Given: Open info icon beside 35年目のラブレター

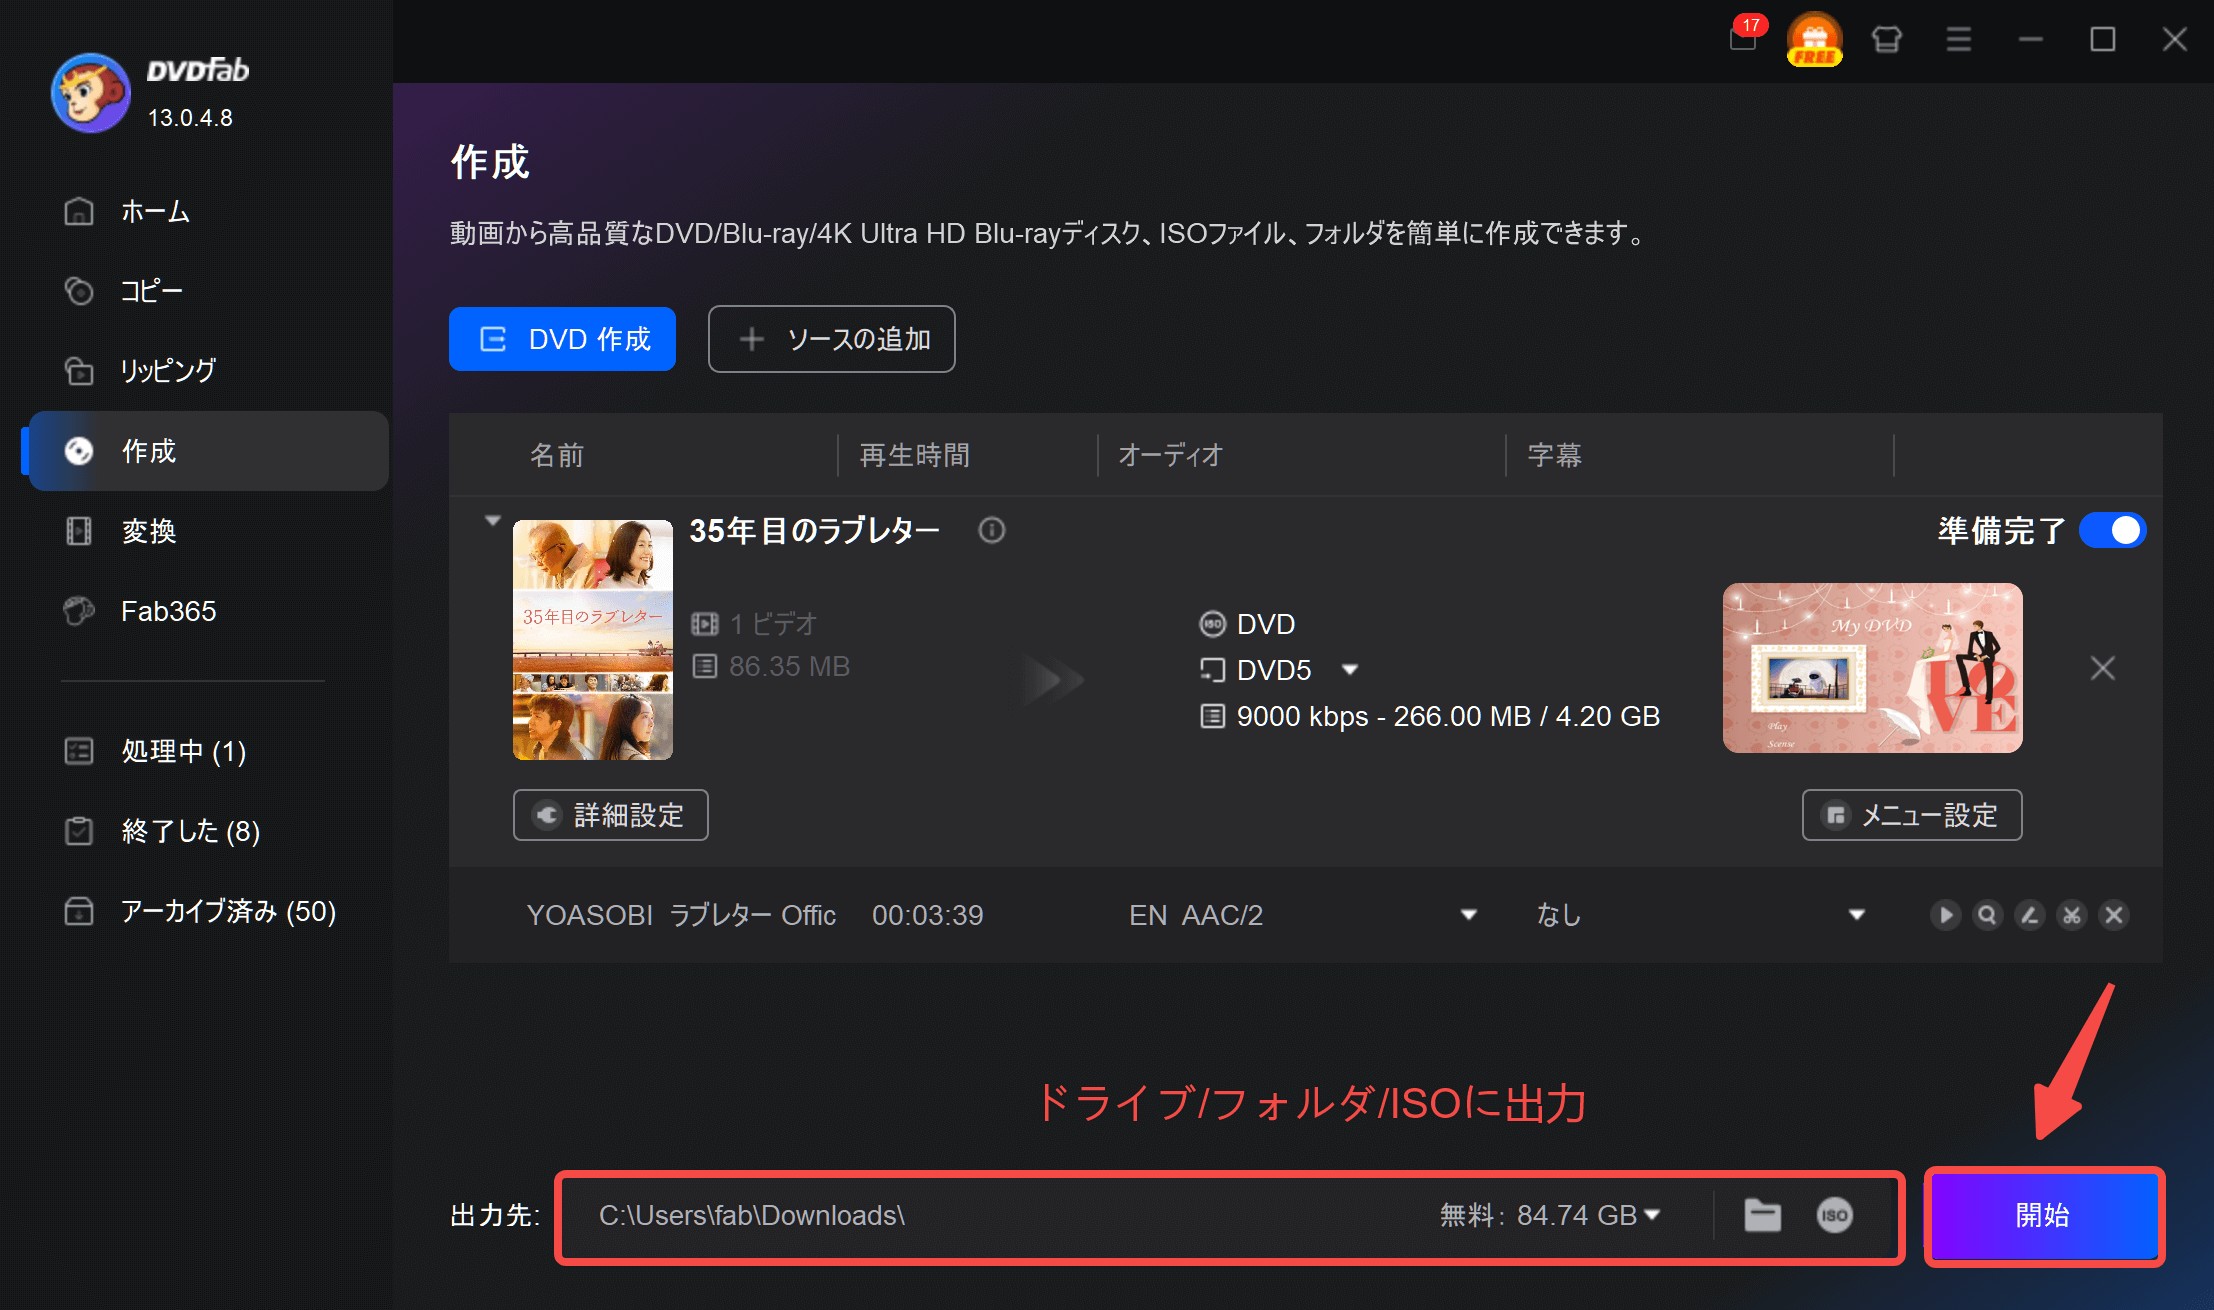Looking at the screenshot, I should (991, 530).
